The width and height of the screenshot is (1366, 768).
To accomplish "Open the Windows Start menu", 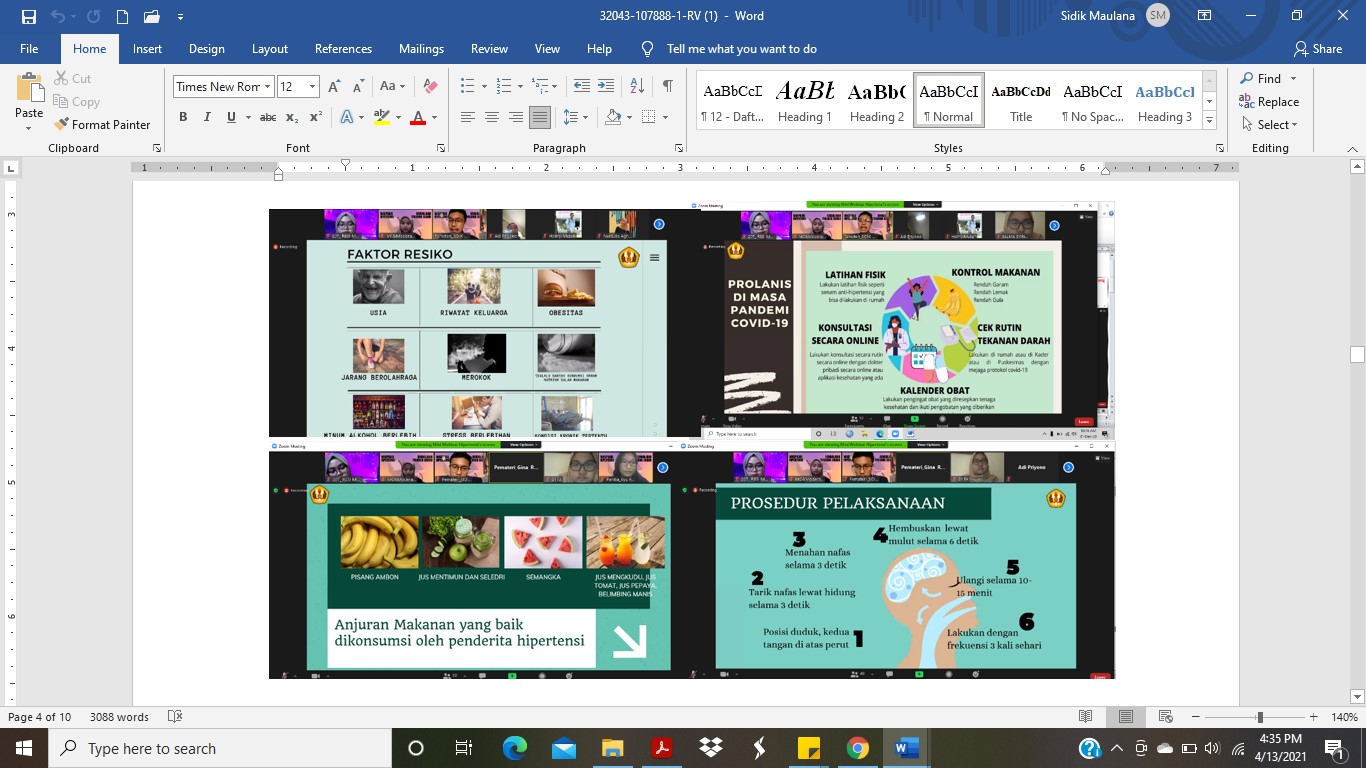I will point(23,748).
